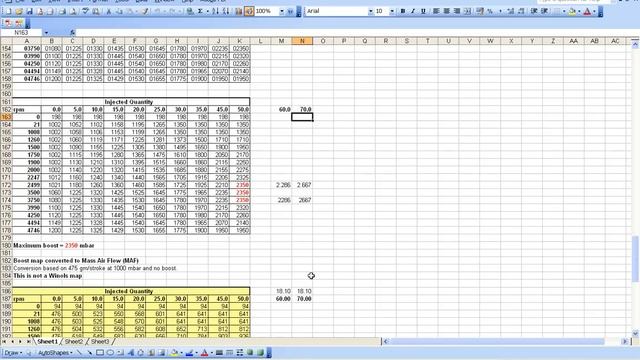
Task: Click the Open folder icon
Action: pyautogui.click(x=19, y=11)
